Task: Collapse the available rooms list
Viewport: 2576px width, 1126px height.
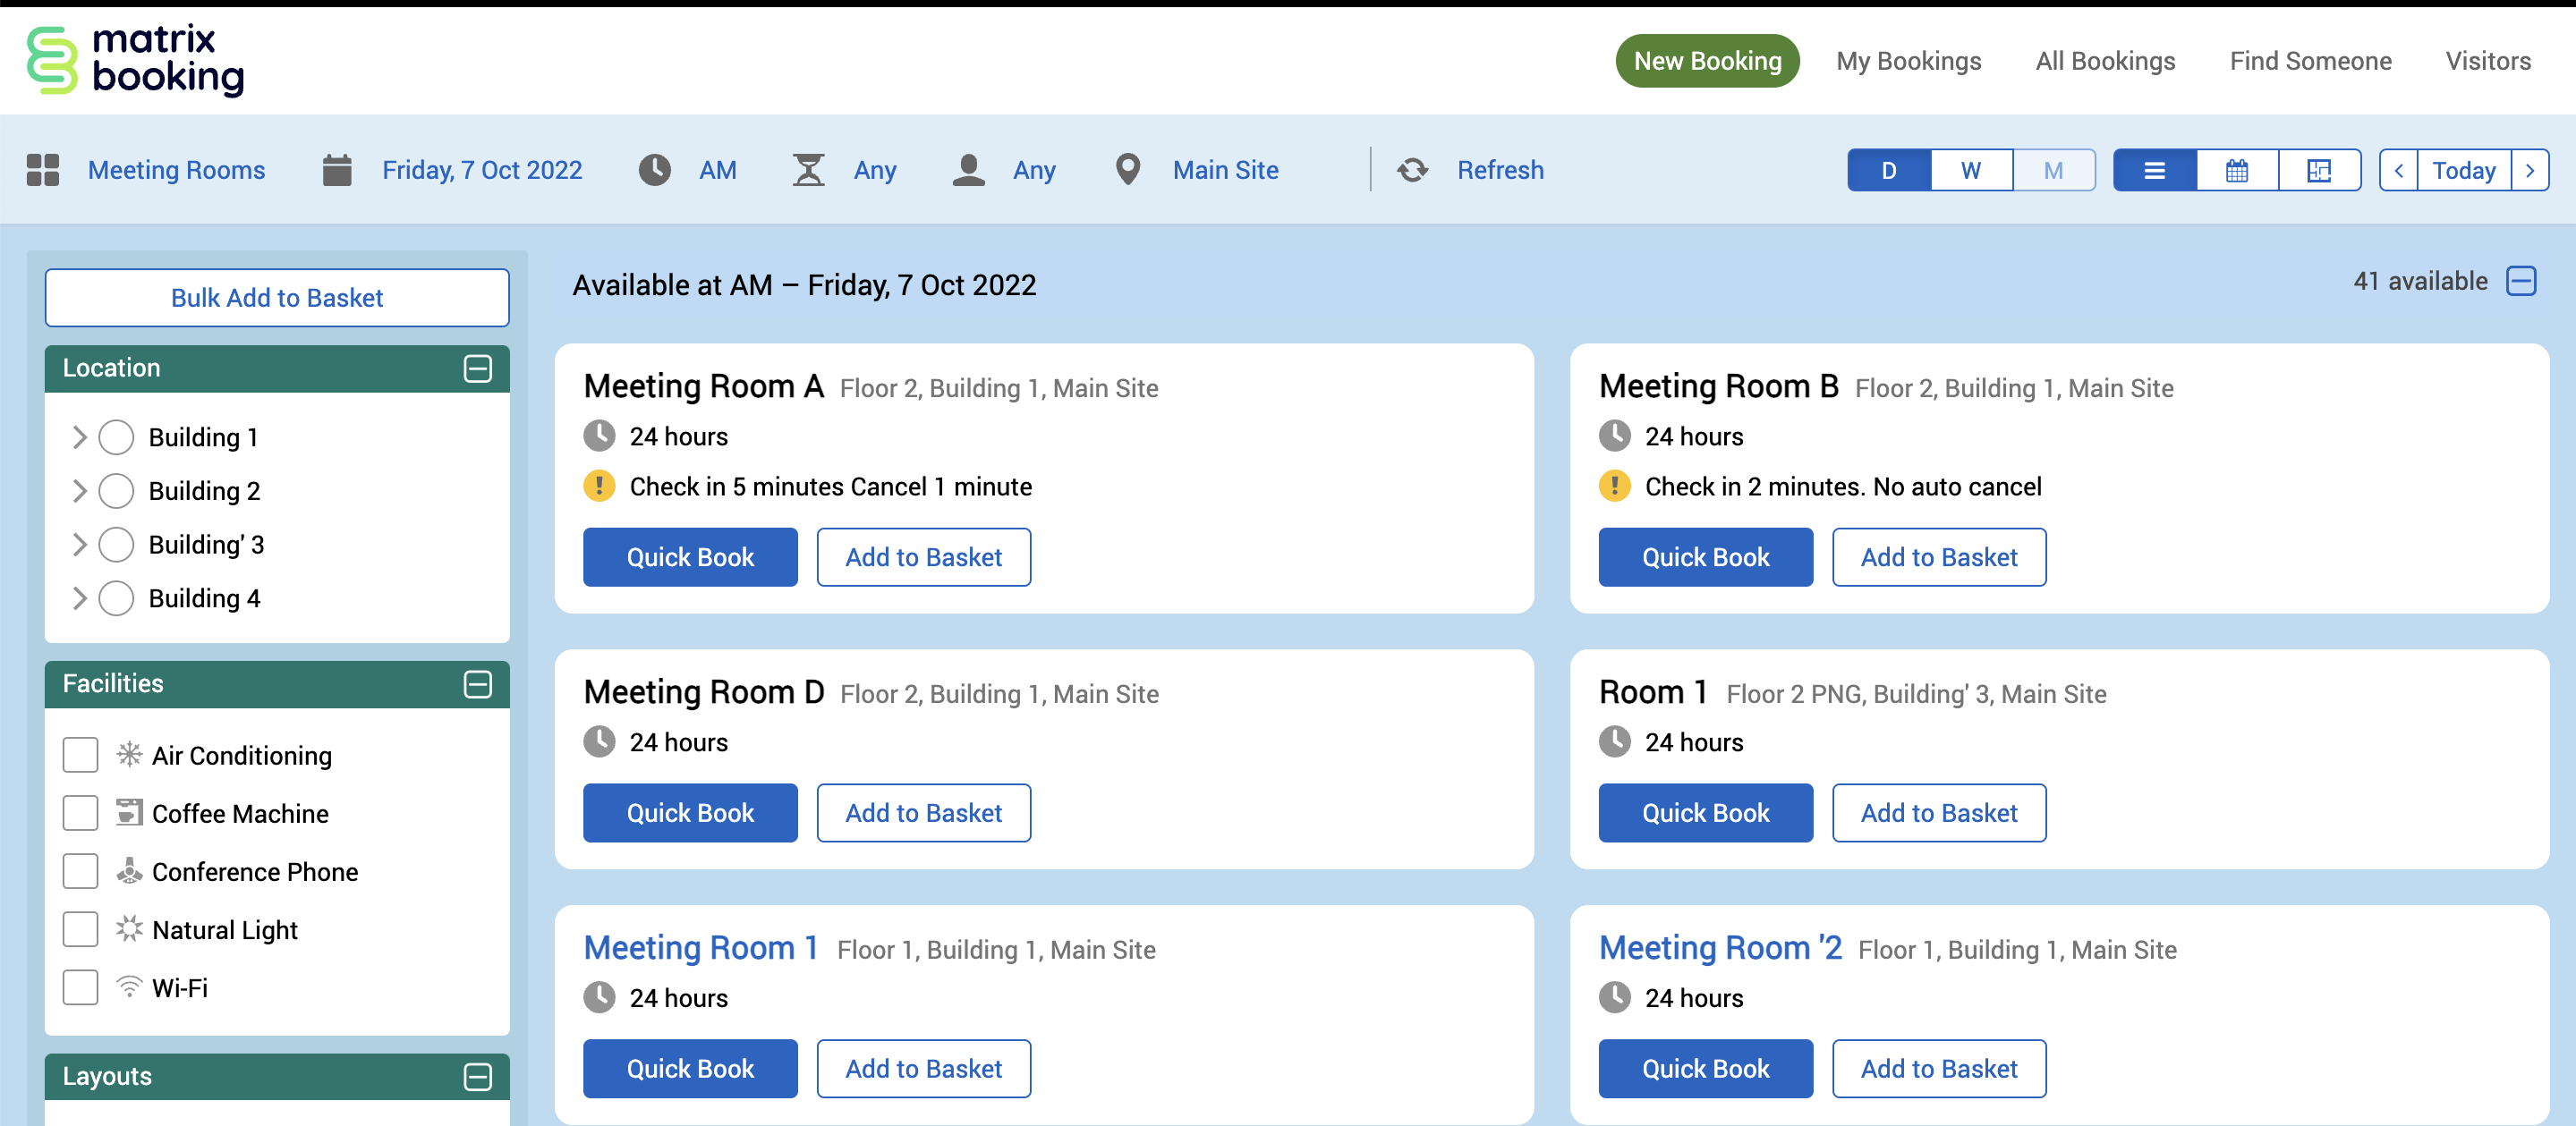Action: [2521, 281]
